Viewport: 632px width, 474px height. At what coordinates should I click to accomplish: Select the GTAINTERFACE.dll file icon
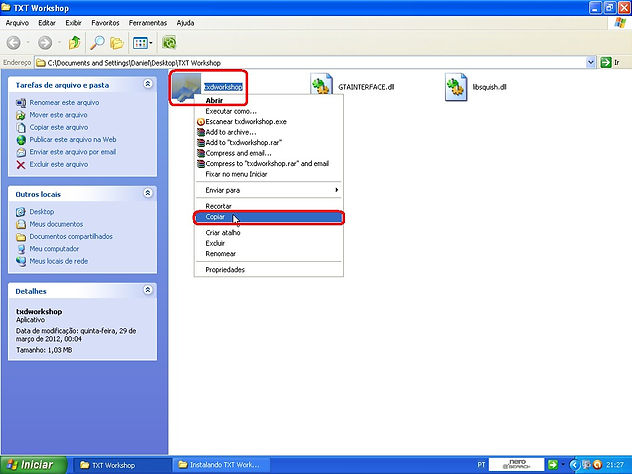click(321, 84)
